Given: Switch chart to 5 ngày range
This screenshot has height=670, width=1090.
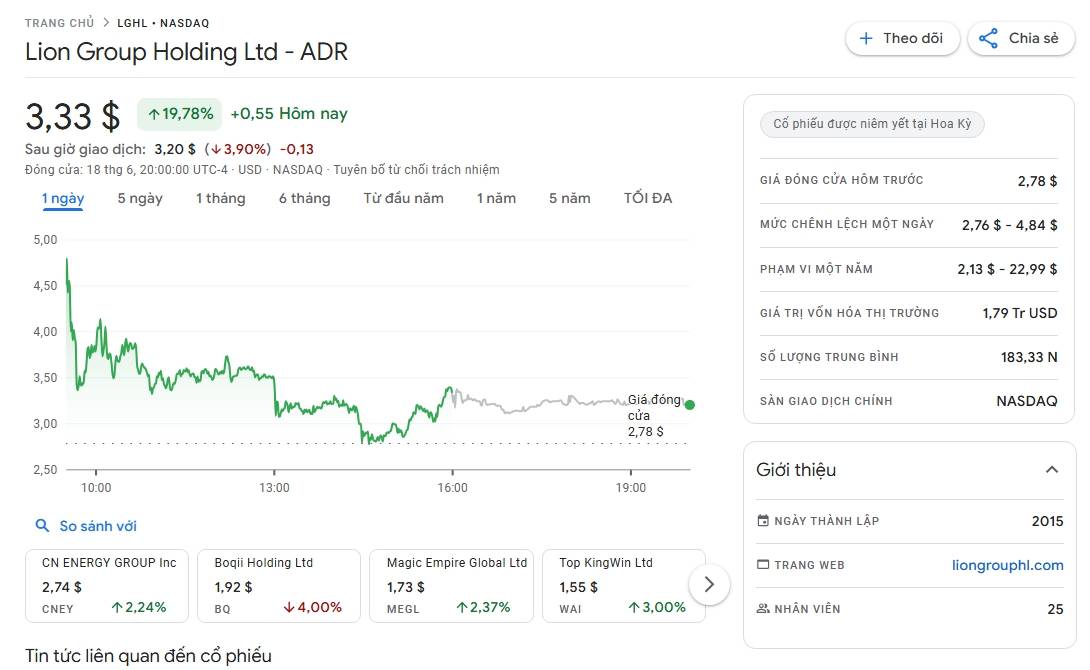Looking at the screenshot, I should (x=140, y=198).
